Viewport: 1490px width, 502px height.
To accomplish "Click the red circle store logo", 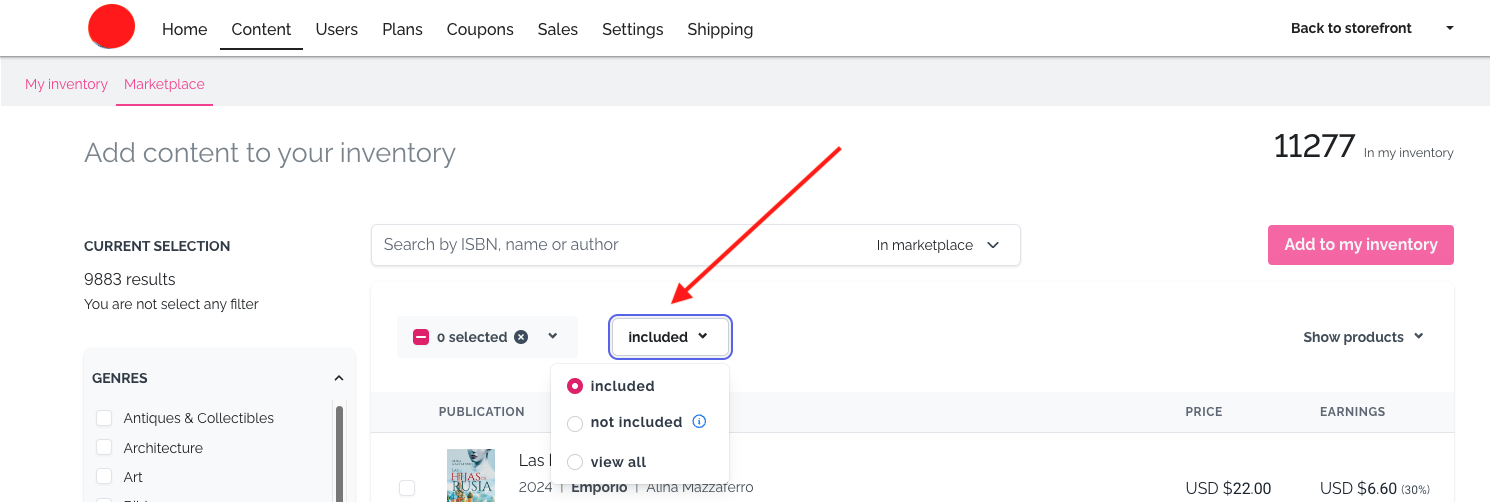I will (x=111, y=27).
